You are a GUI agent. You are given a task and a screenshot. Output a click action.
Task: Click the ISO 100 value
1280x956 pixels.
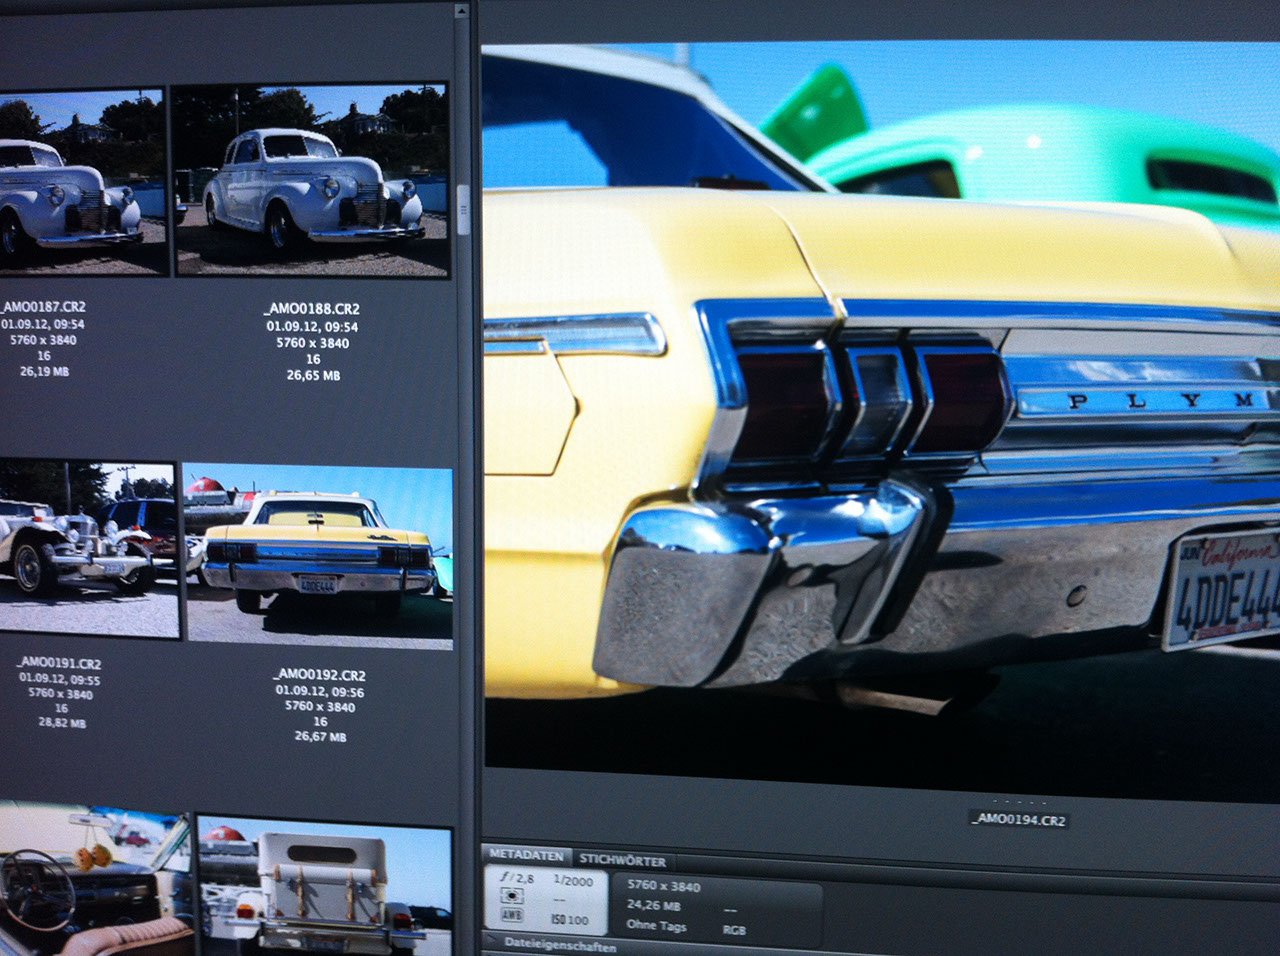tap(571, 919)
